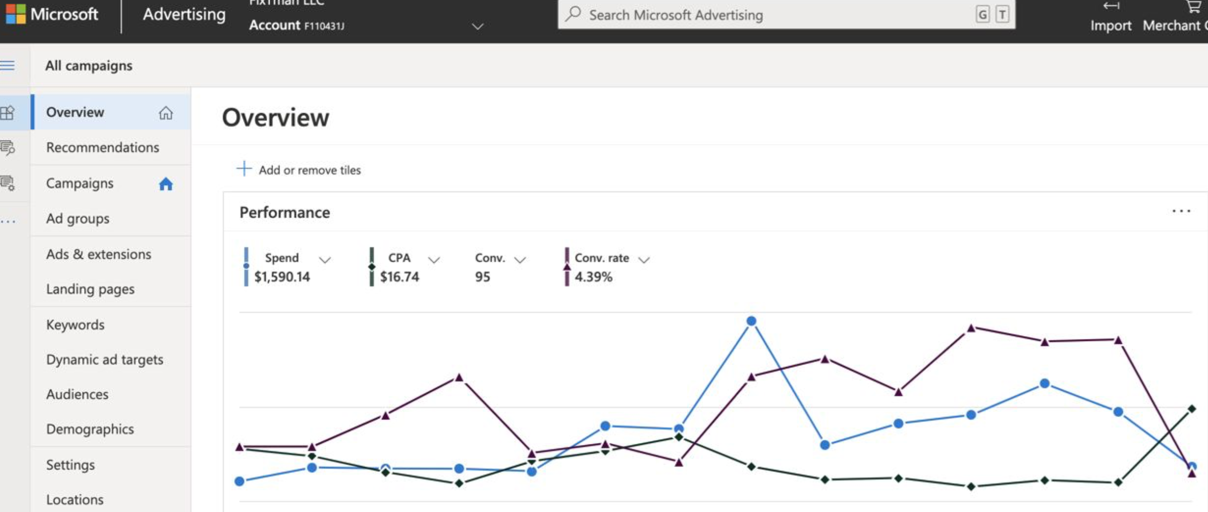Open Landing pages in the side menu
The width and height of the screenshot is (1208, 512).
coord(111,289)
